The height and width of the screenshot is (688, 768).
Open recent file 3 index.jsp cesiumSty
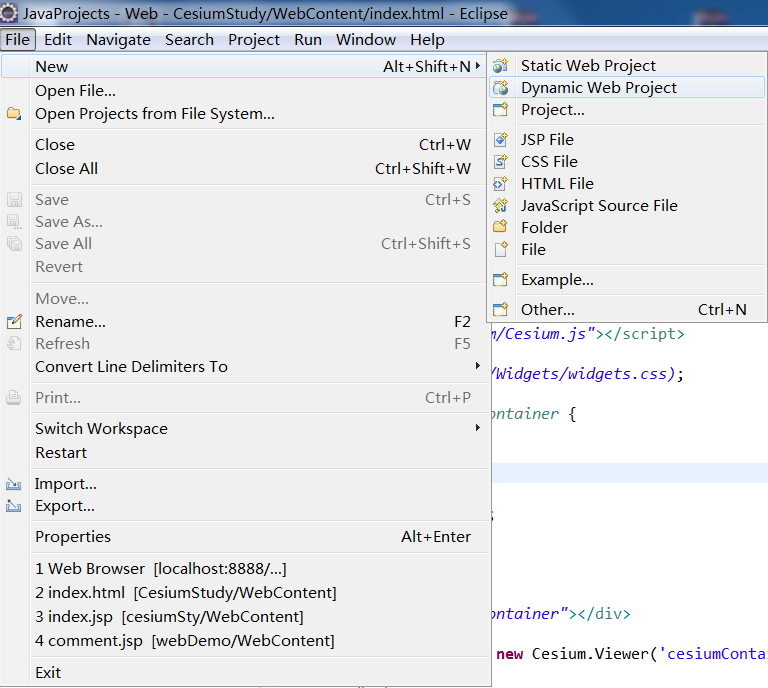pyautogui.click(x=246, y=617)
